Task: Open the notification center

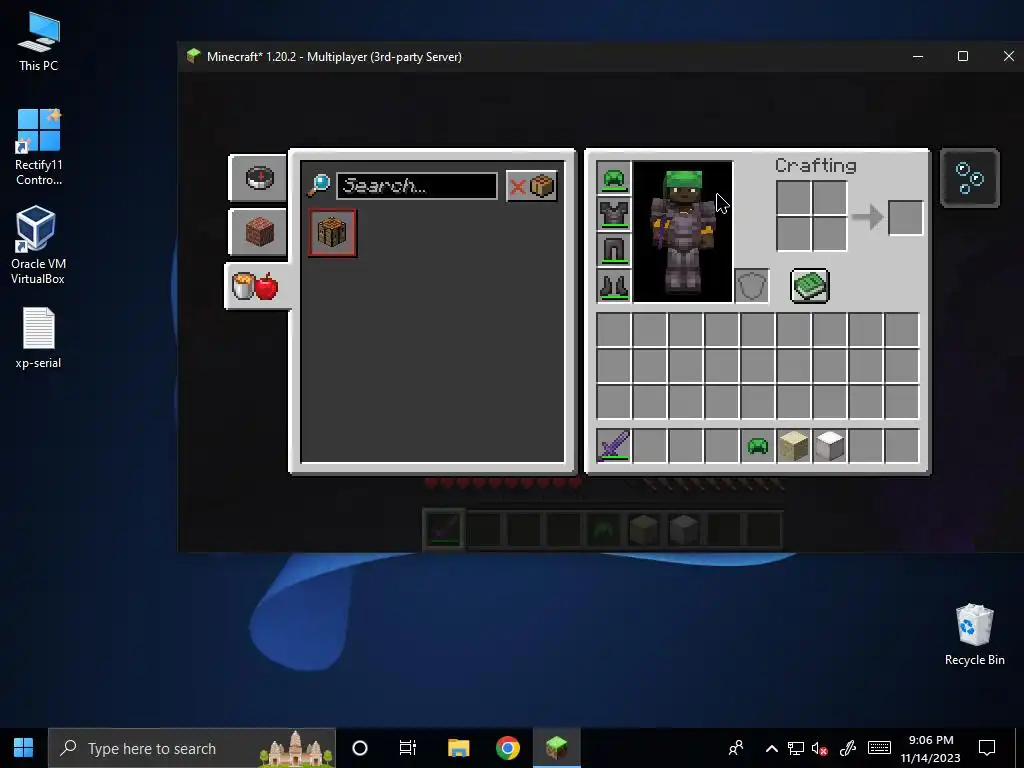Action: coord(987,748)
